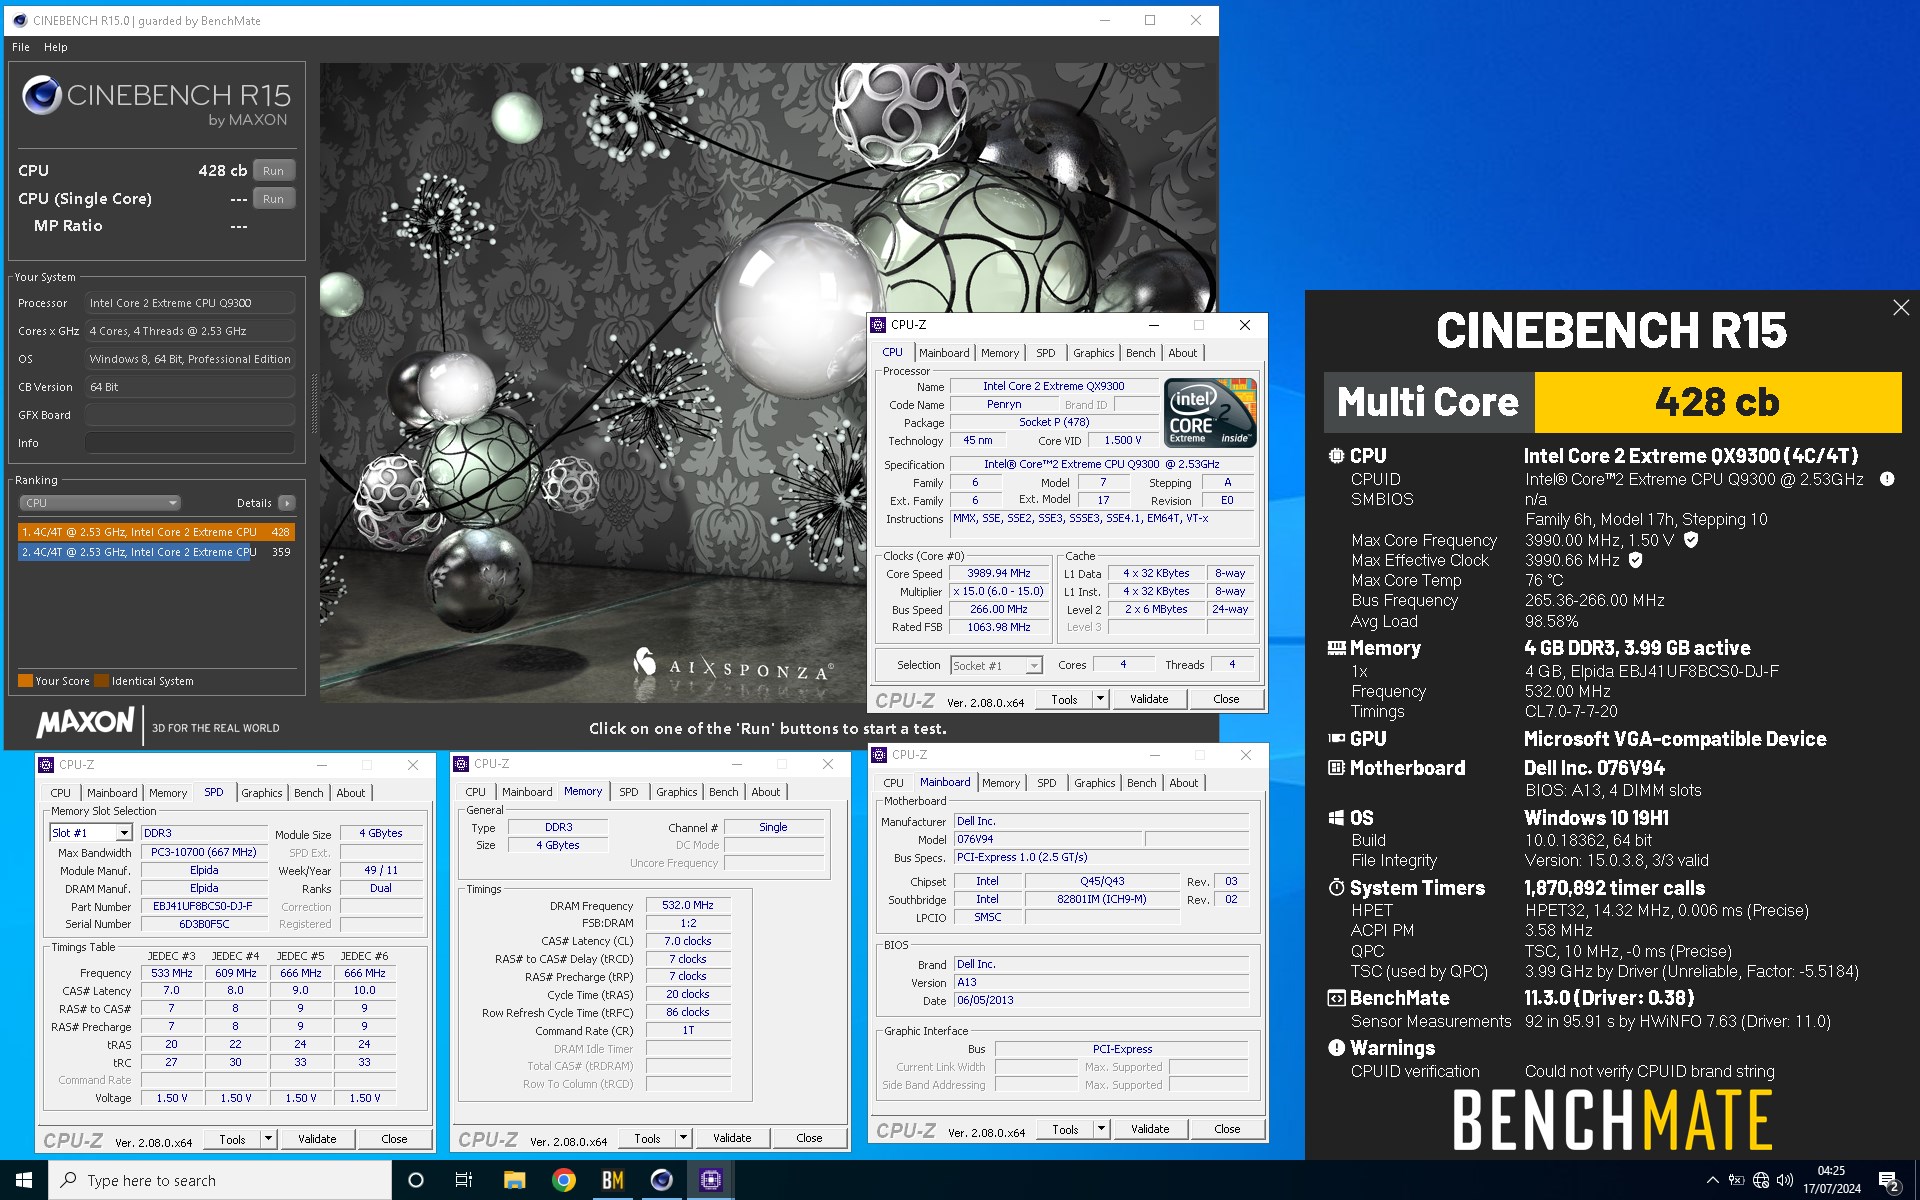The height and width of the screenshot is (1200, 1920).
Task: Select ranking entry scoring 428
Action: click(156, 532)
